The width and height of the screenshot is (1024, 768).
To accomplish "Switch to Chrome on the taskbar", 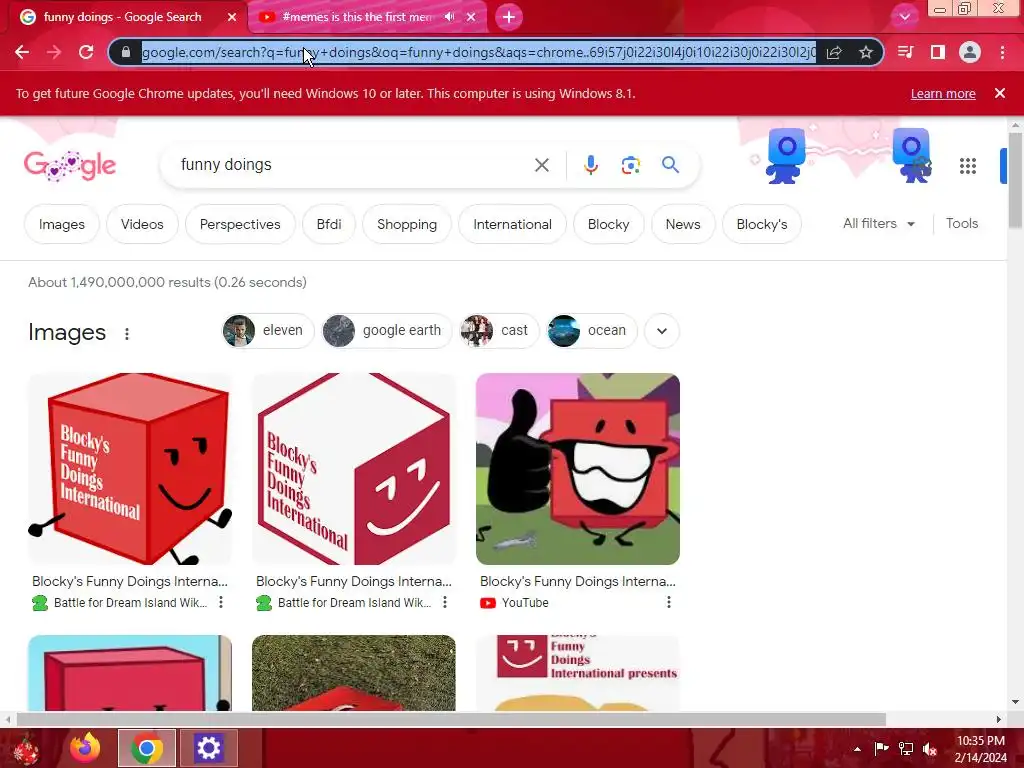I will (x=146, y=748).
